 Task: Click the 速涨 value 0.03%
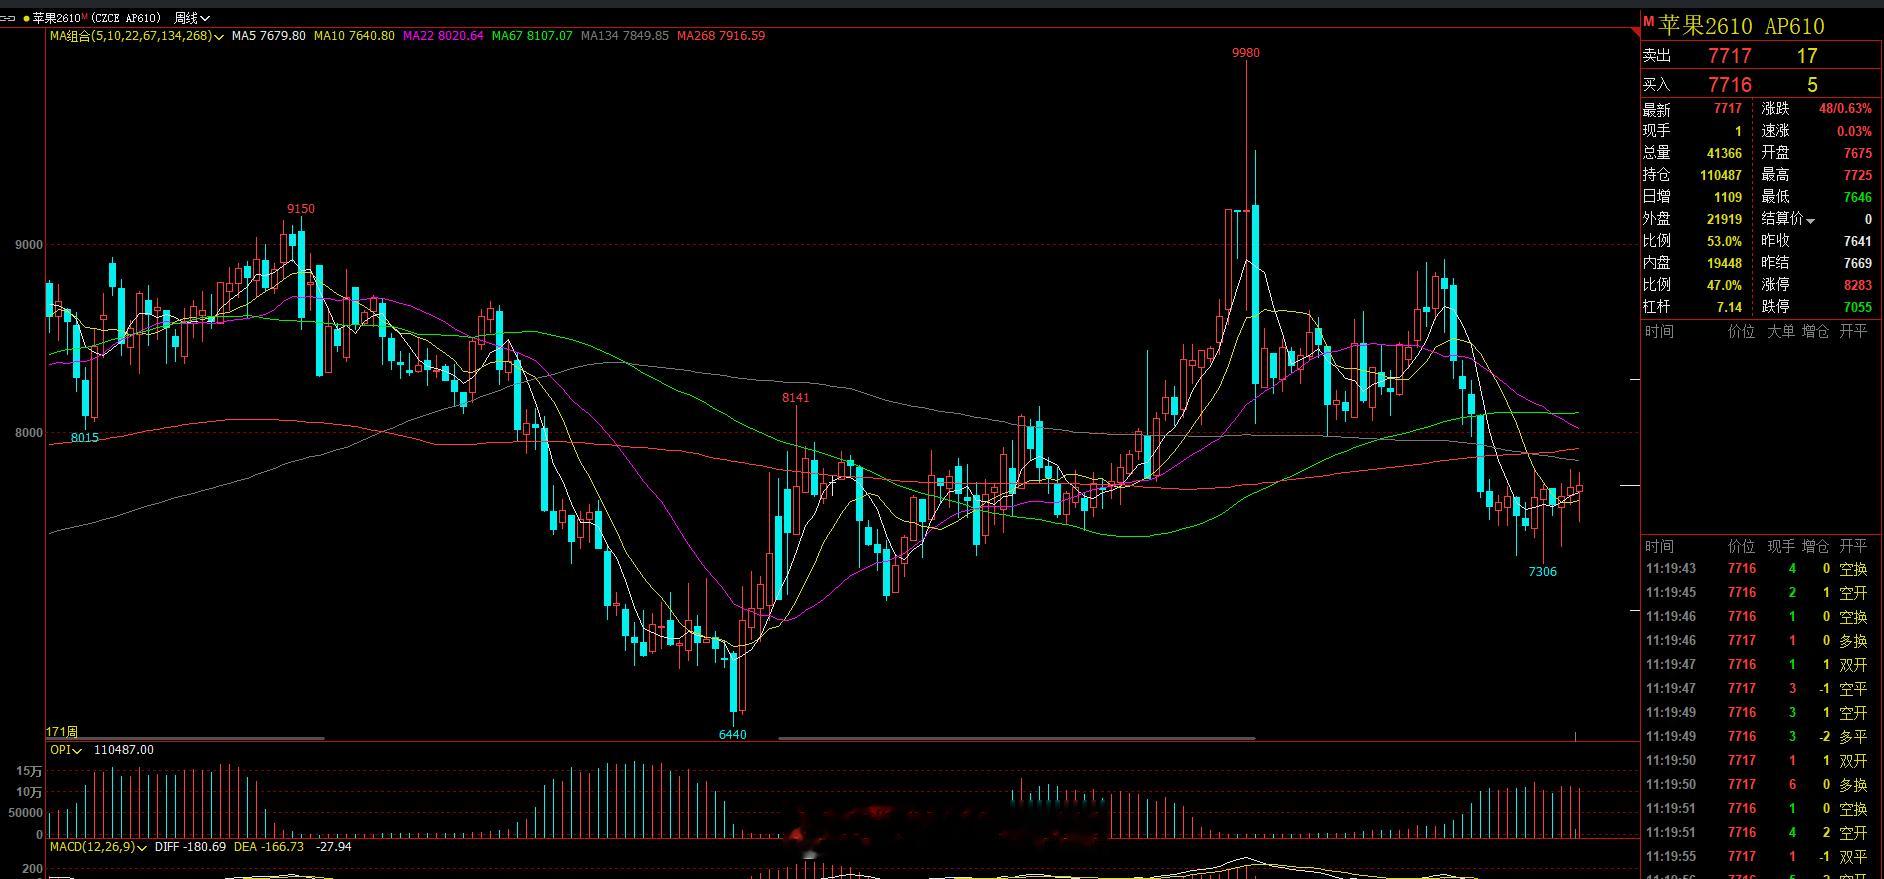1854,132
